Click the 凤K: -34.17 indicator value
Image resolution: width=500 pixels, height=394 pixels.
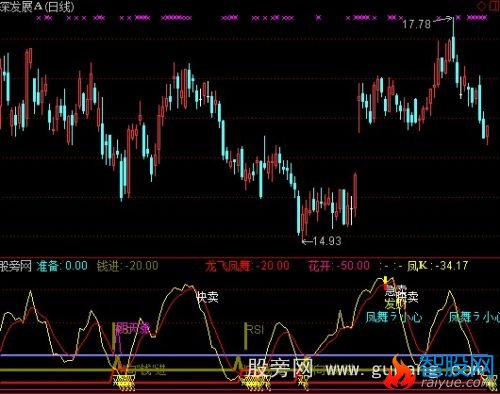click(x=438, y=266)
